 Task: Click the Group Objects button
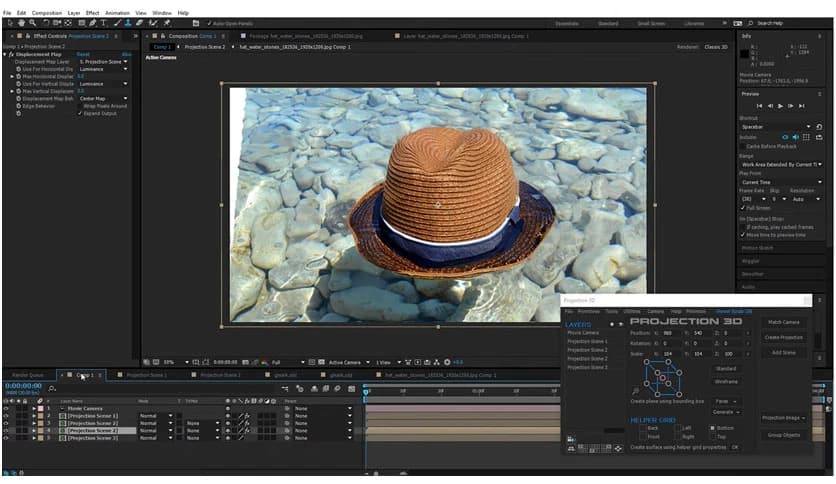pos(783,435)
